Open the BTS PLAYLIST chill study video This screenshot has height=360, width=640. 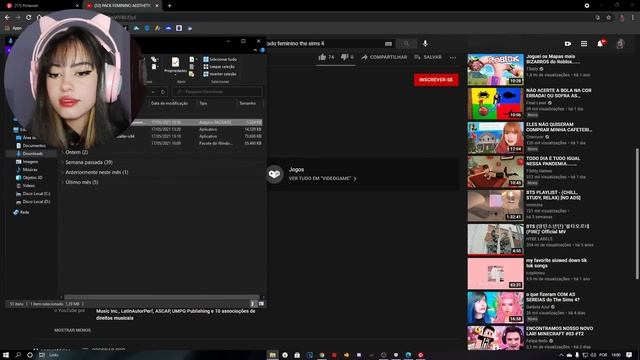pyautogui.click(x=496, y=206)
